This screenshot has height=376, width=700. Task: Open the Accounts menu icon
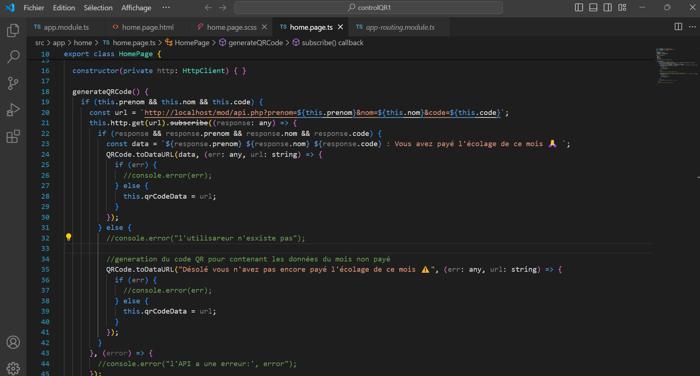[x=13, y=343]
